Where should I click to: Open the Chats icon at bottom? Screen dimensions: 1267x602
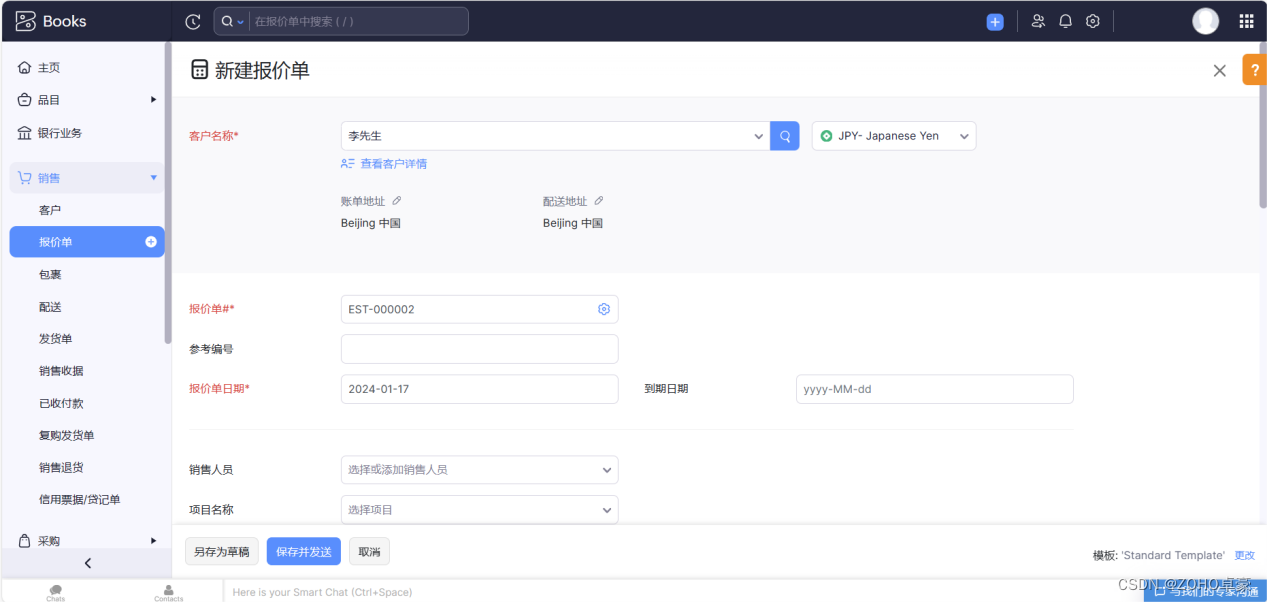(x=55, y=592)
